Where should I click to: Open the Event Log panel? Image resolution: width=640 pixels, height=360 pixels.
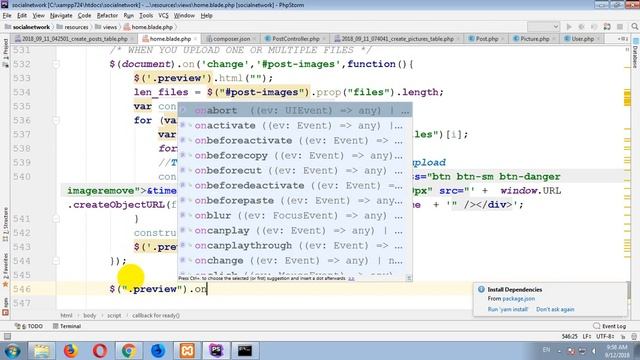[x=610, y=326]
